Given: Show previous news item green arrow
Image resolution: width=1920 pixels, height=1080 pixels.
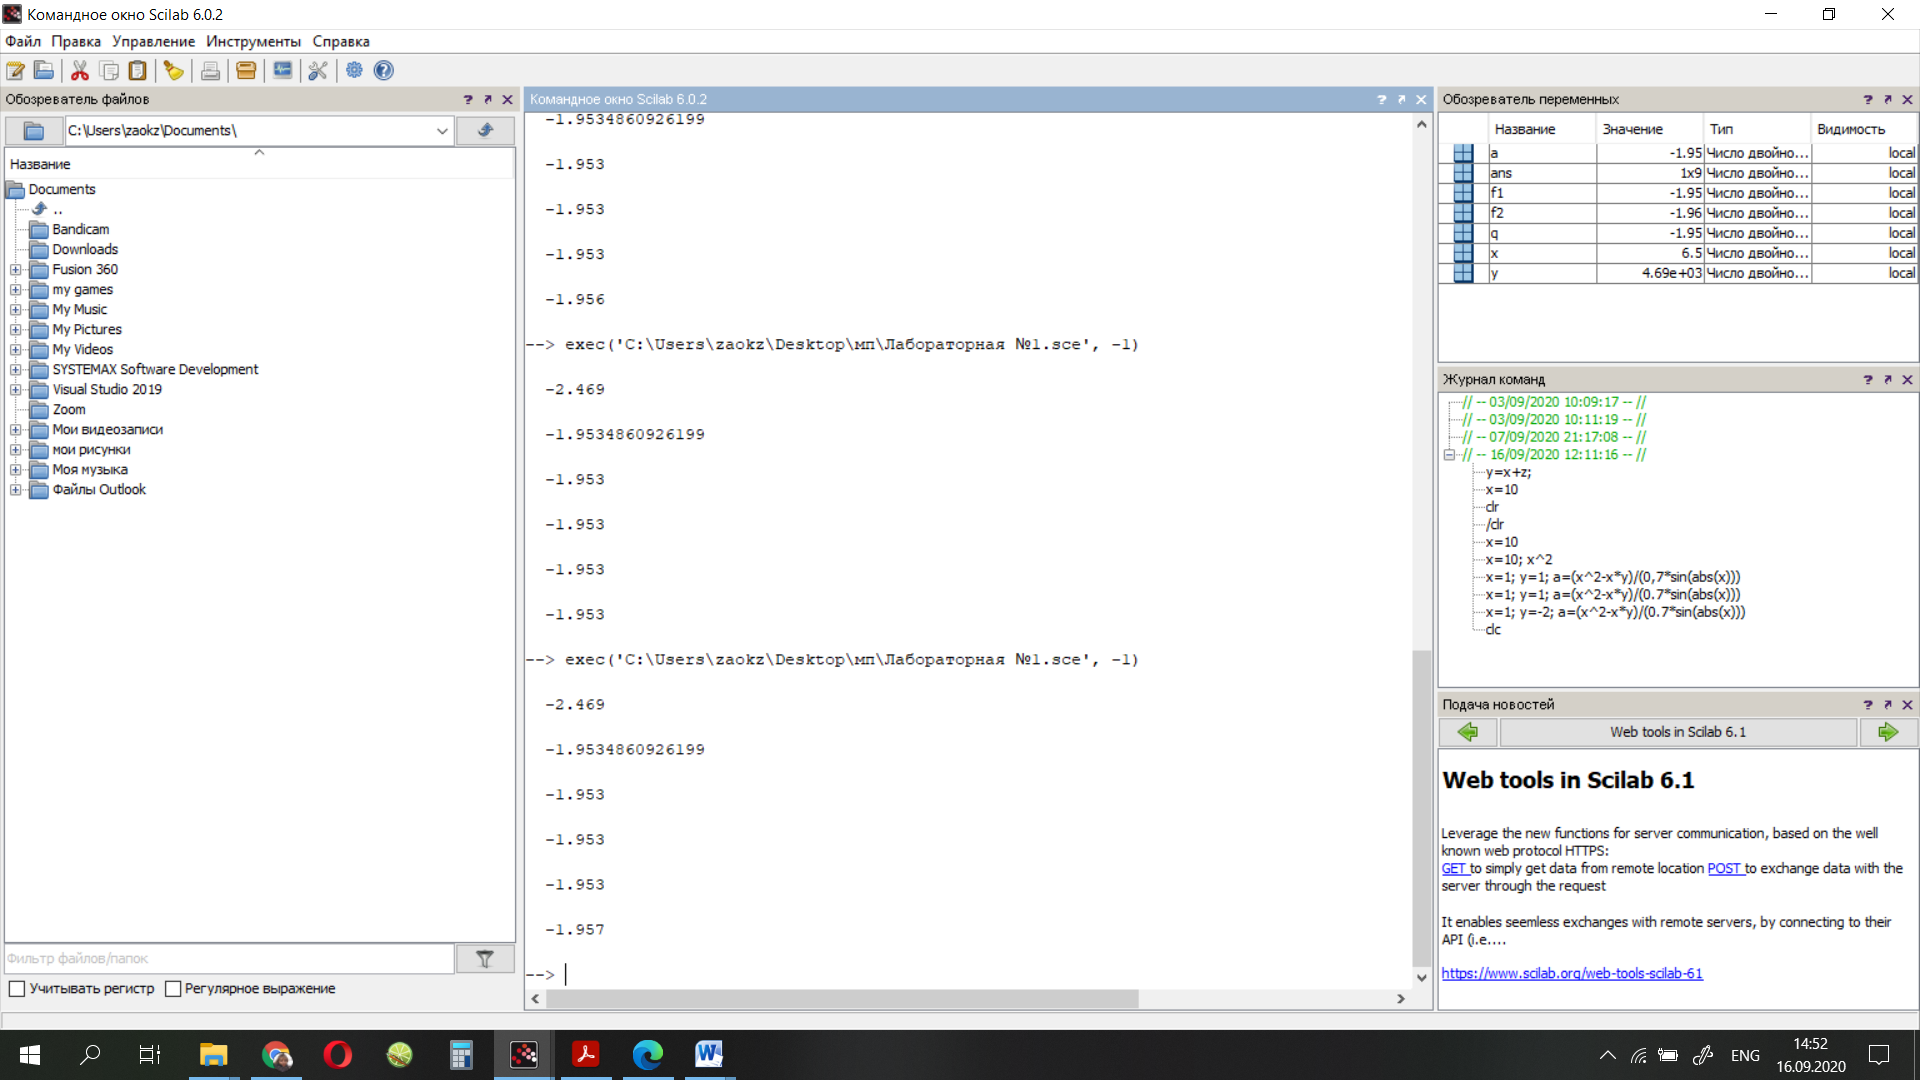Looking at the screenshot, I should pos(1468,732).
